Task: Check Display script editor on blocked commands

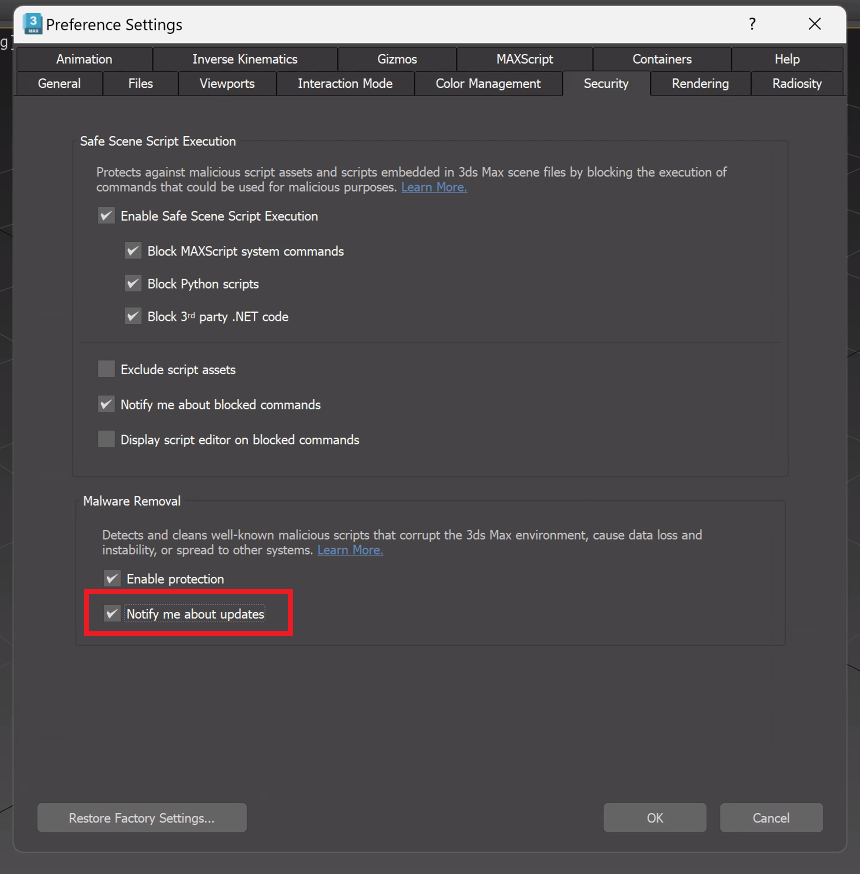Action: pyautogui.click(x=106, y=439)
